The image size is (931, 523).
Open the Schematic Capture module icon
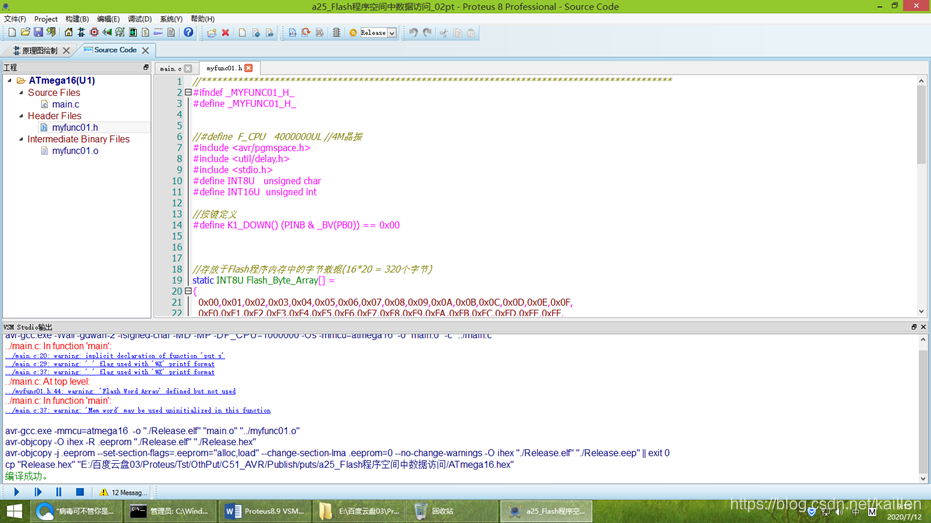click(x=81, y=33)
